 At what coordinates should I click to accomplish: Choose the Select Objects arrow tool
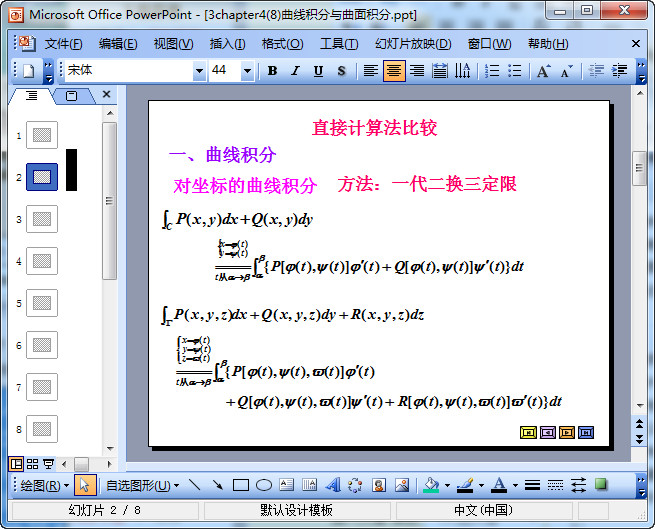pyautogui.click(x=85, y=486)
